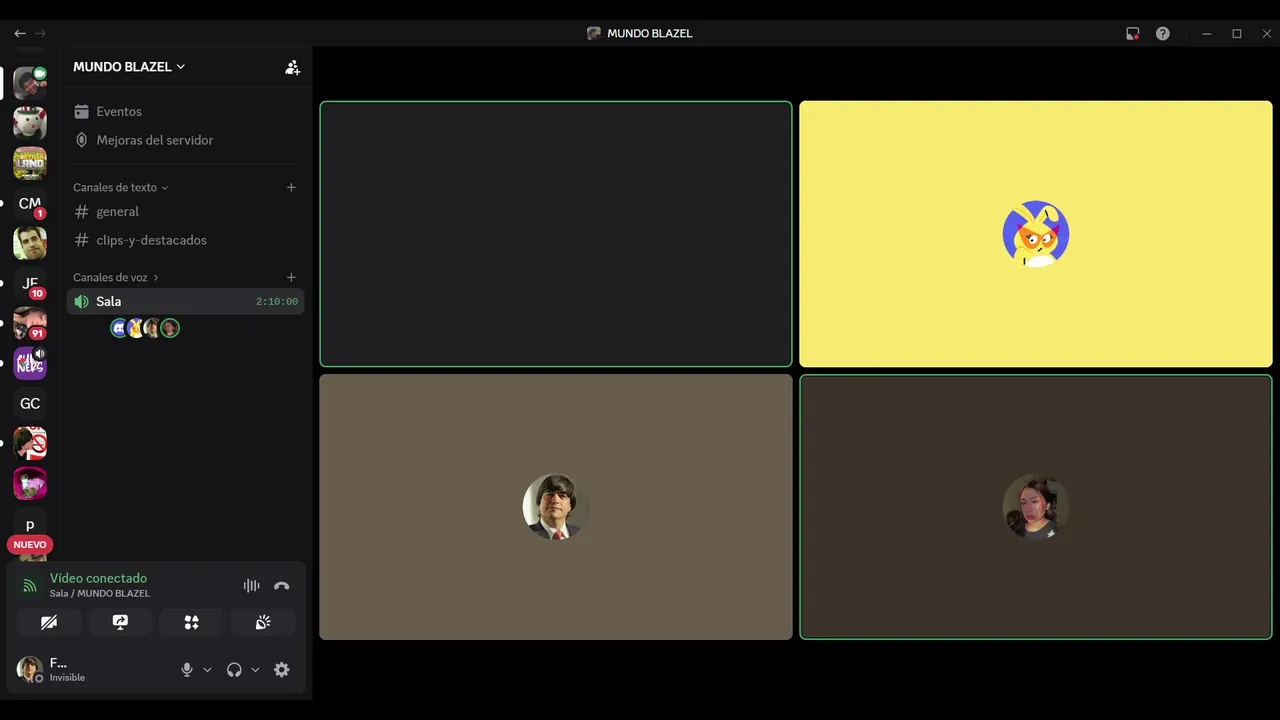This screenshot has width=1280, height=720.
Task: Open the JE server with 10 badge
Action: click(30, 283)
